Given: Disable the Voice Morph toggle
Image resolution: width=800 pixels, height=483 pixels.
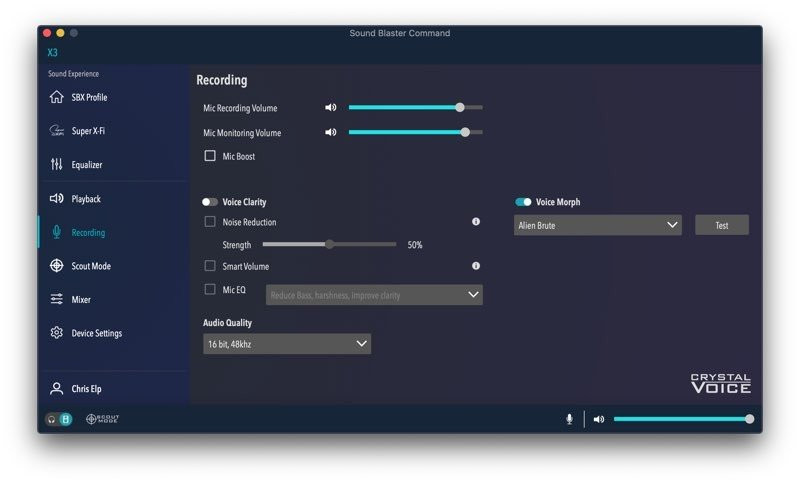Looking at the screenshot, I should coord(523,202).
